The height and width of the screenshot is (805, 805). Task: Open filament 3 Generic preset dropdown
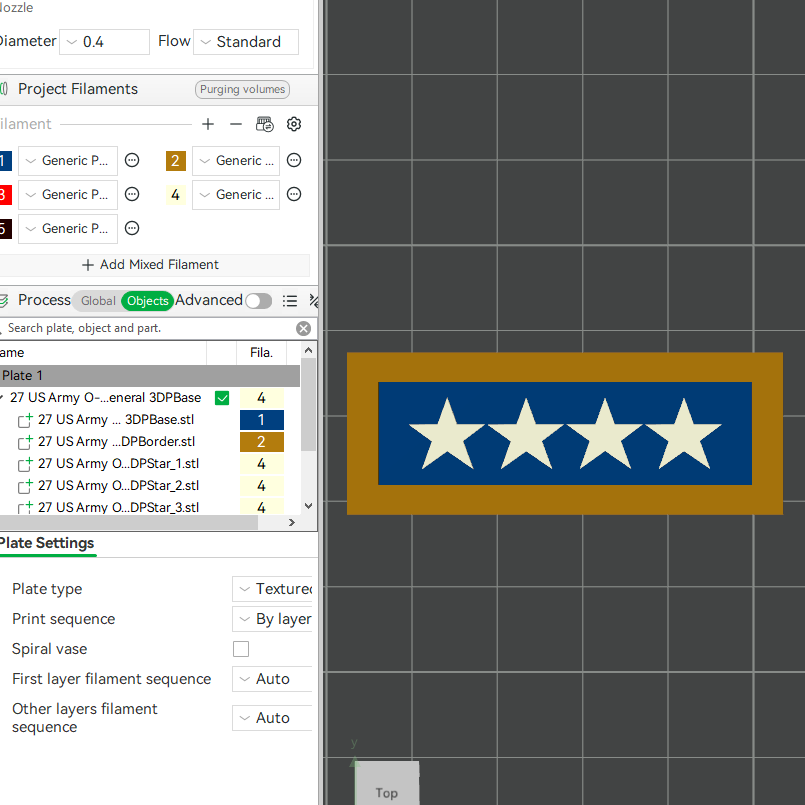coord(68,195)
